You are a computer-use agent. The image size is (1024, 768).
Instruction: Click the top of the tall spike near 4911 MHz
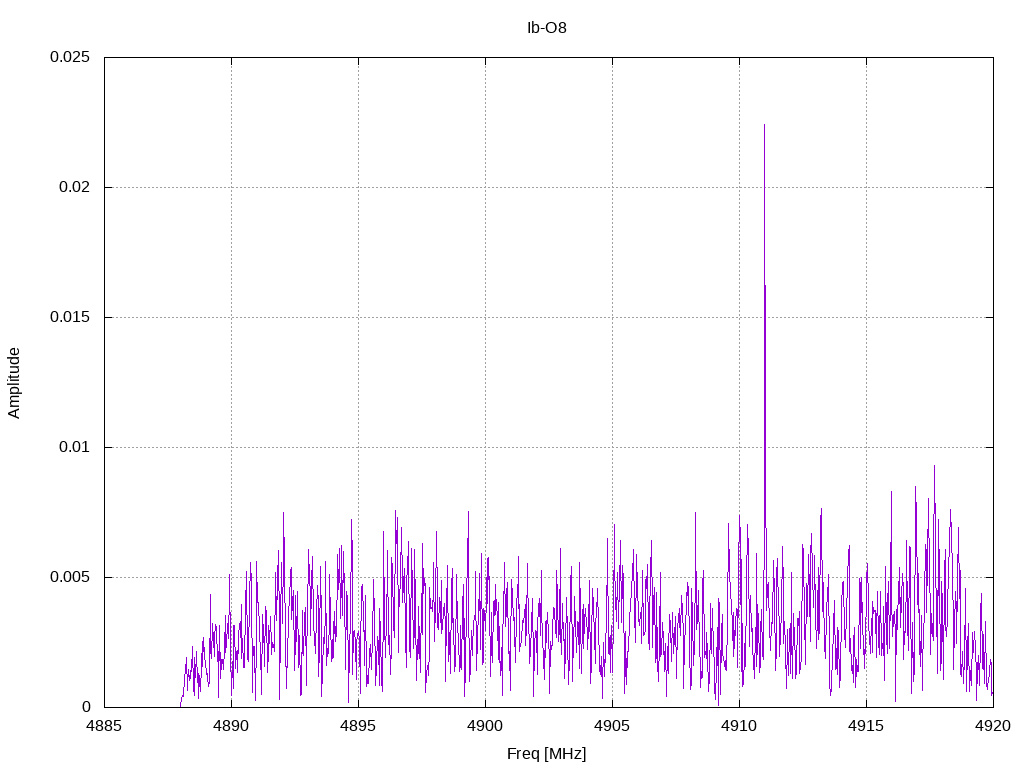[x=764, y=125]
